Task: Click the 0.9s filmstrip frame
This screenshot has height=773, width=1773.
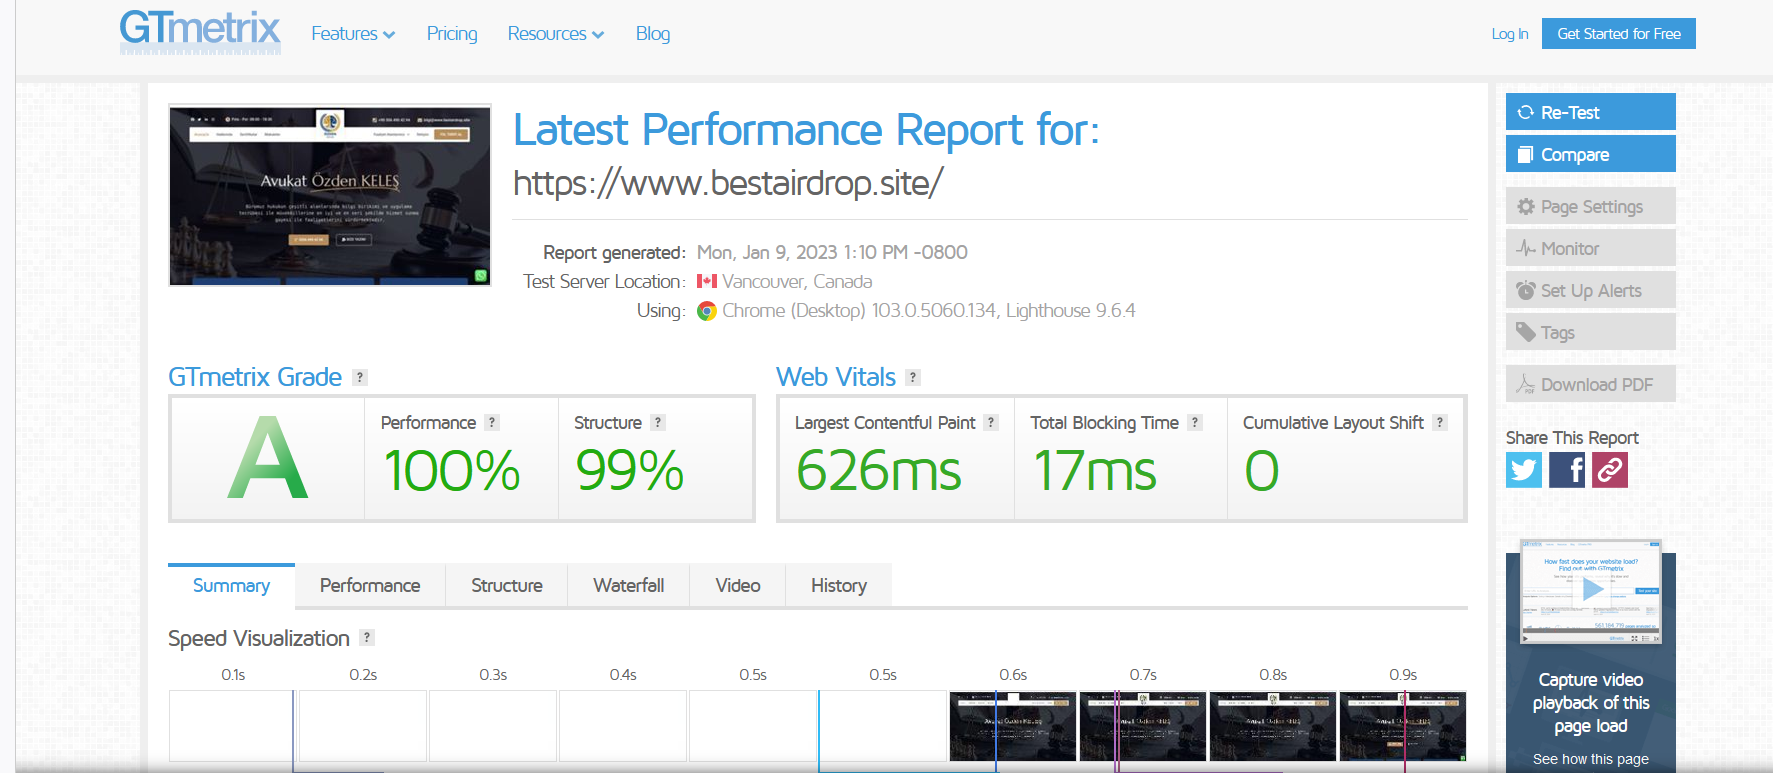Action: point(1403,726)
